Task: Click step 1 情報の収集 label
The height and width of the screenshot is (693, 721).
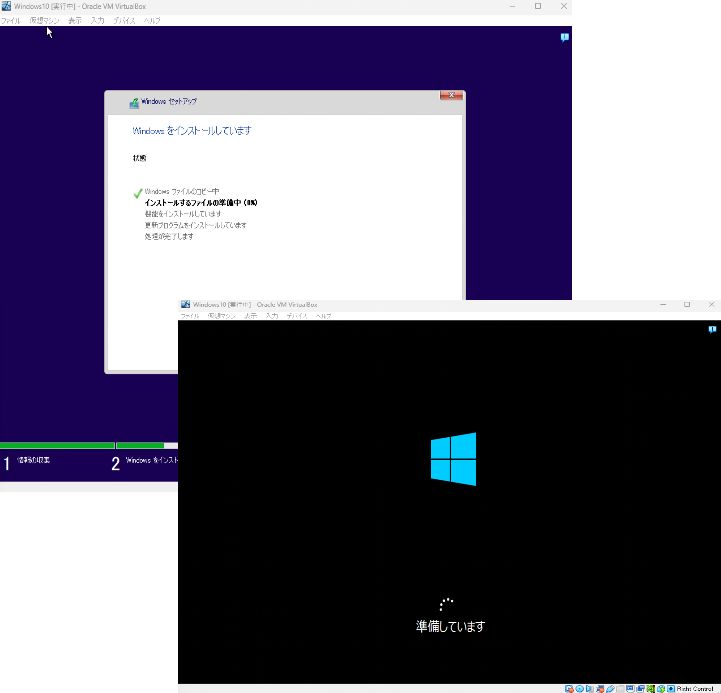Action: 33,460
